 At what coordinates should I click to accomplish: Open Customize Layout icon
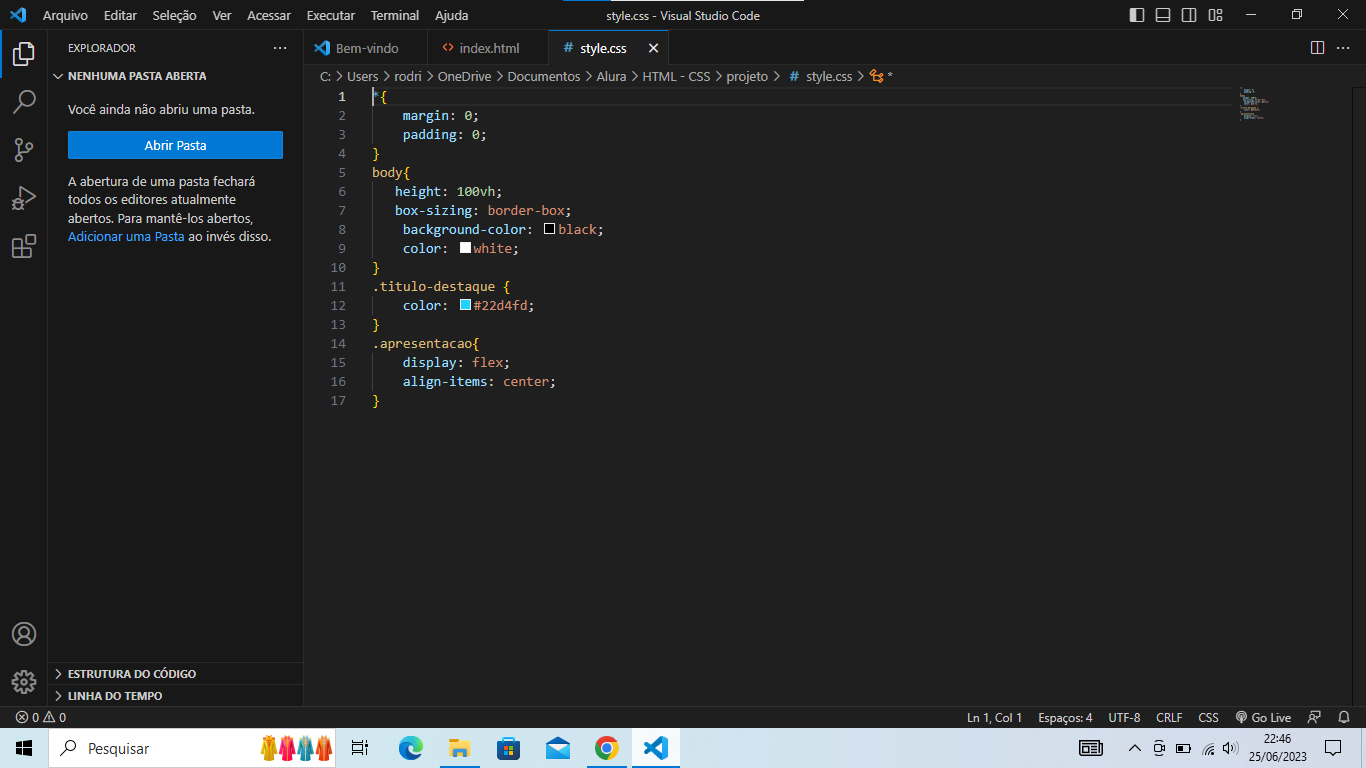tap(1215, 15)
